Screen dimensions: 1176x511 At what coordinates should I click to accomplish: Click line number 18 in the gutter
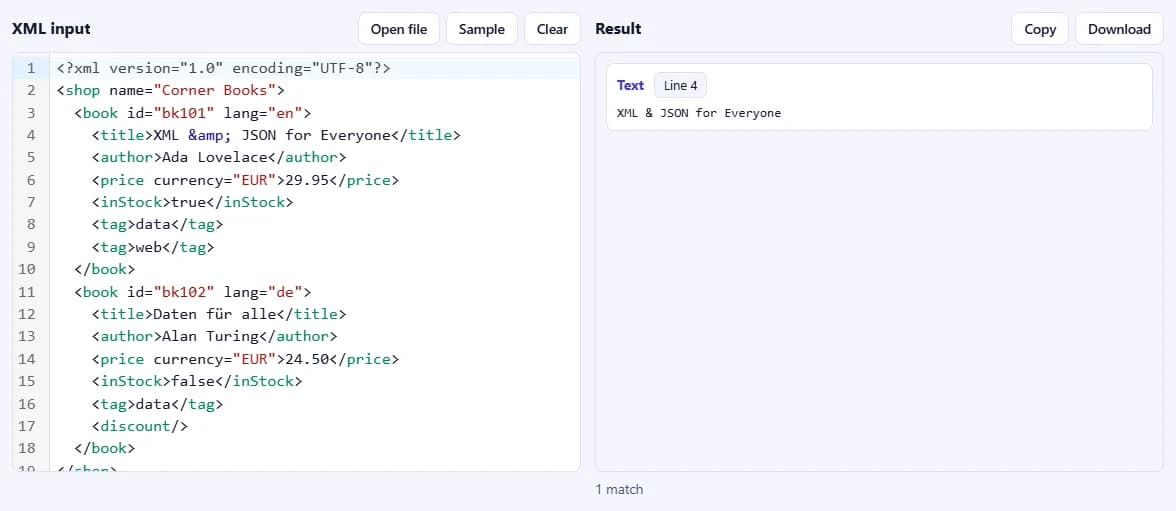pos(27,448)
